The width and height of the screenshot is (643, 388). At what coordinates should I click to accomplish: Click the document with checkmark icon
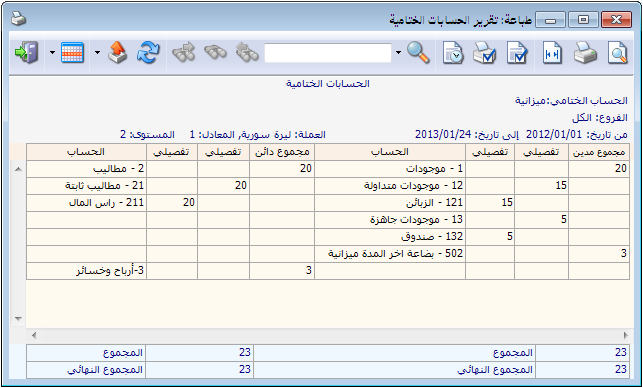(x=517, y=53)
